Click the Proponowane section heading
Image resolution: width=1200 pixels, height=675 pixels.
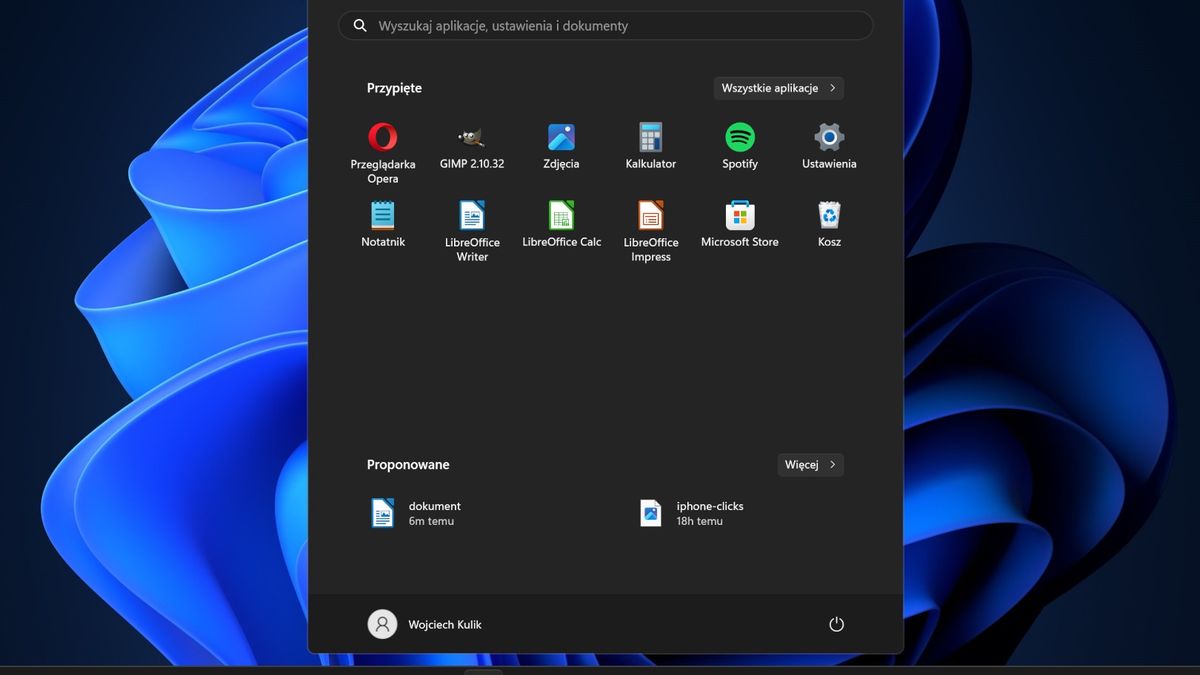[x=408, y=464]
